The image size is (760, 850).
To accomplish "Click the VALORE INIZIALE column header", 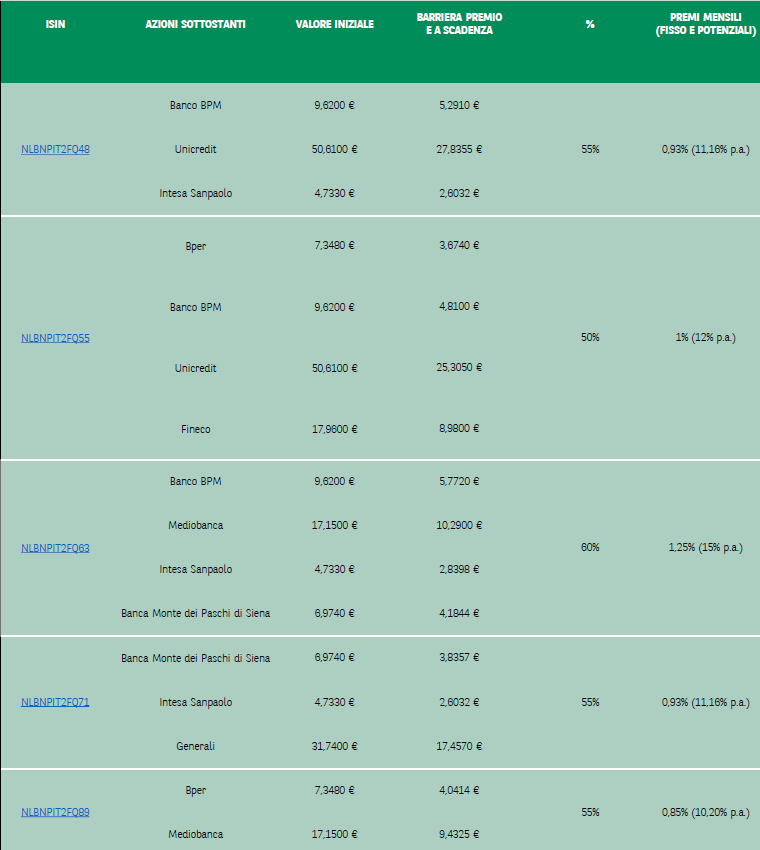I will pos(334,24).
